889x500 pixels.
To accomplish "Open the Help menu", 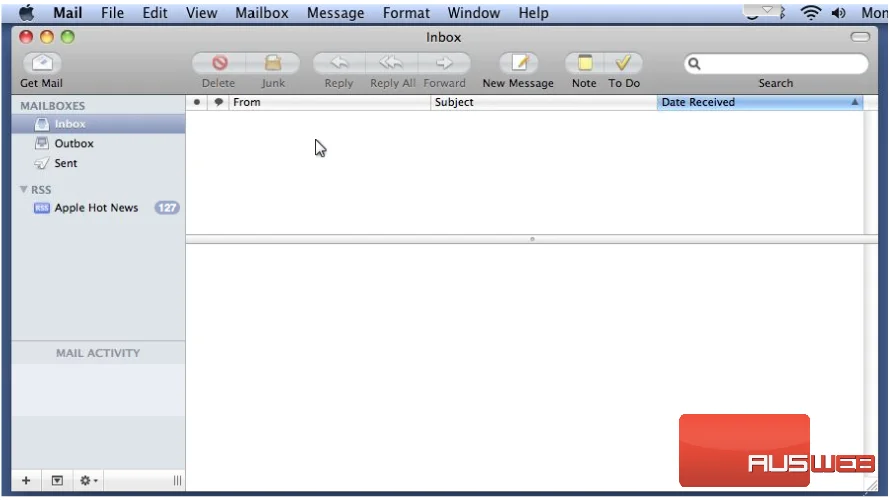I will 533,12.
